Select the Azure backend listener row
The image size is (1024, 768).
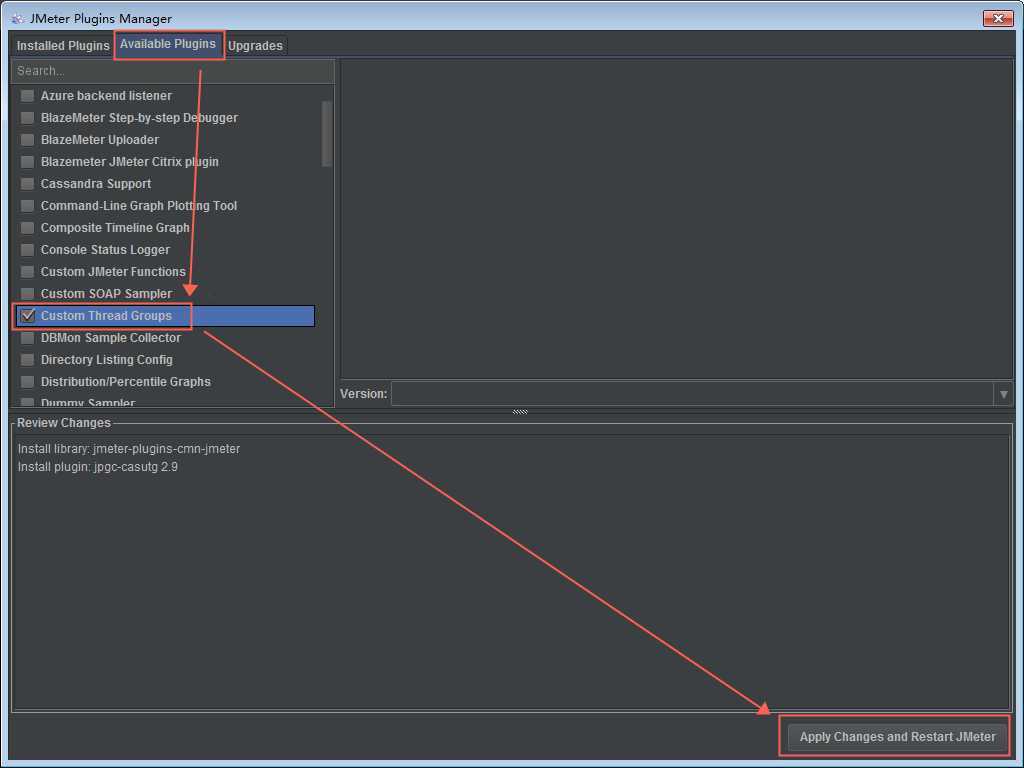point(166,96)
